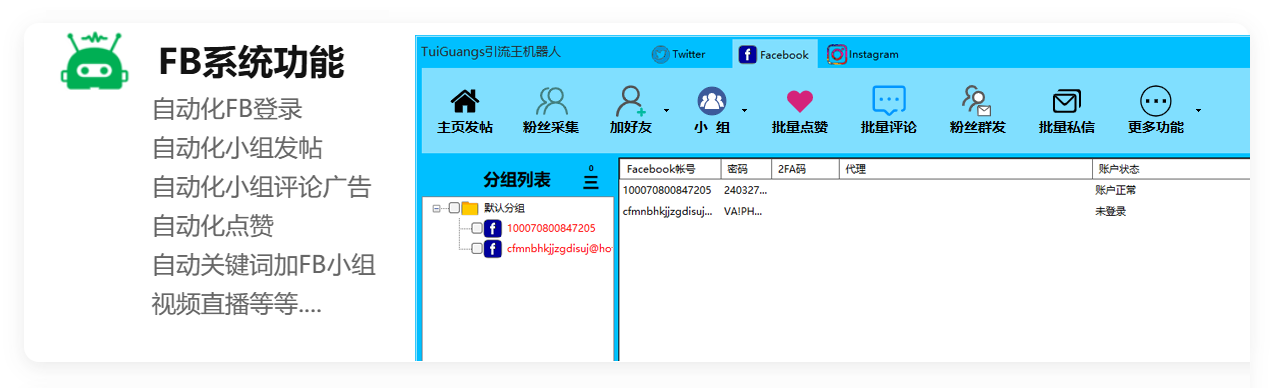Open the 粉丝群发 fan mass-send tool
The image size is (1285, 388).
coord(977,111)
